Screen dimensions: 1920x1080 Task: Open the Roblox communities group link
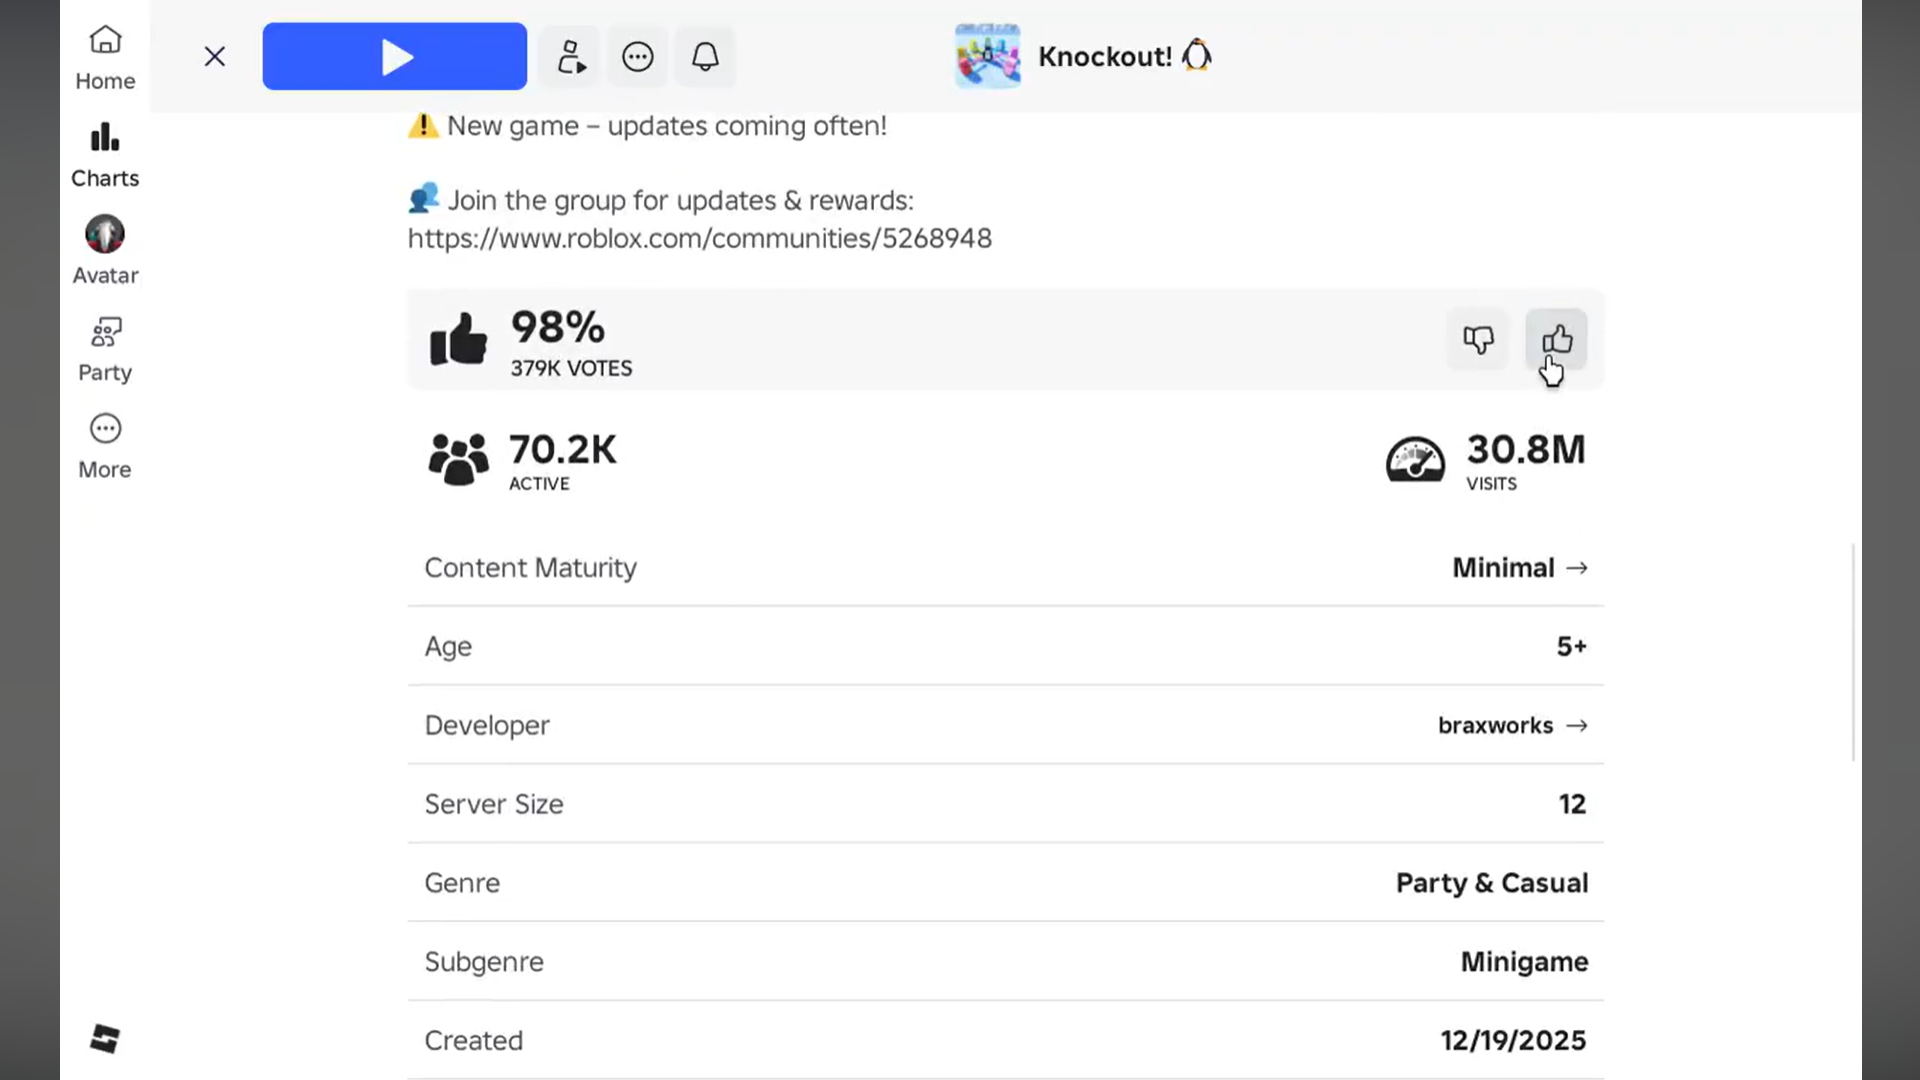699,239
